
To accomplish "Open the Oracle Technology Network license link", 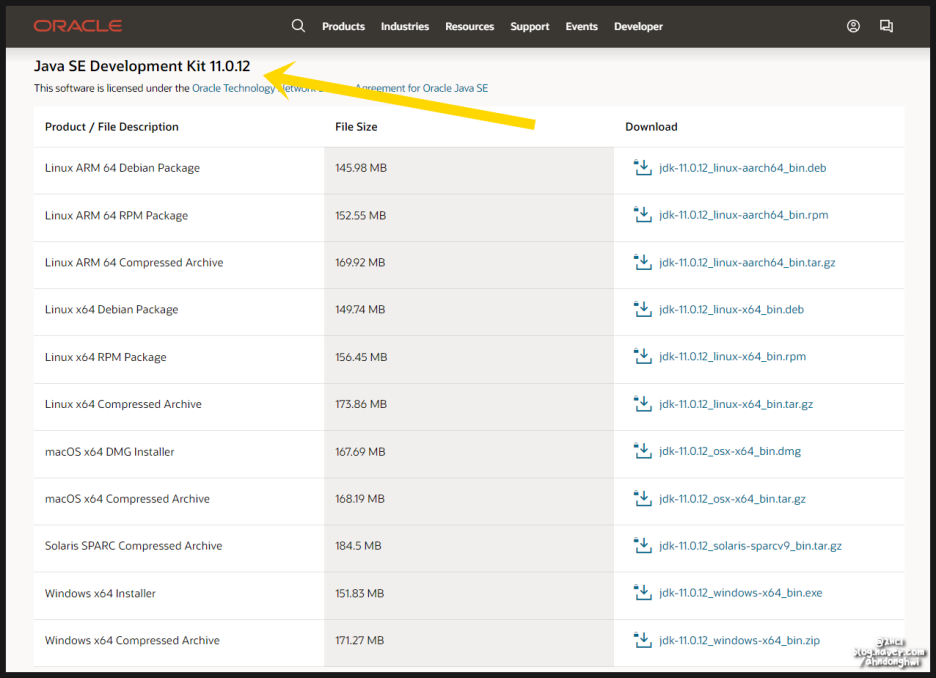I will coord(340,88).
